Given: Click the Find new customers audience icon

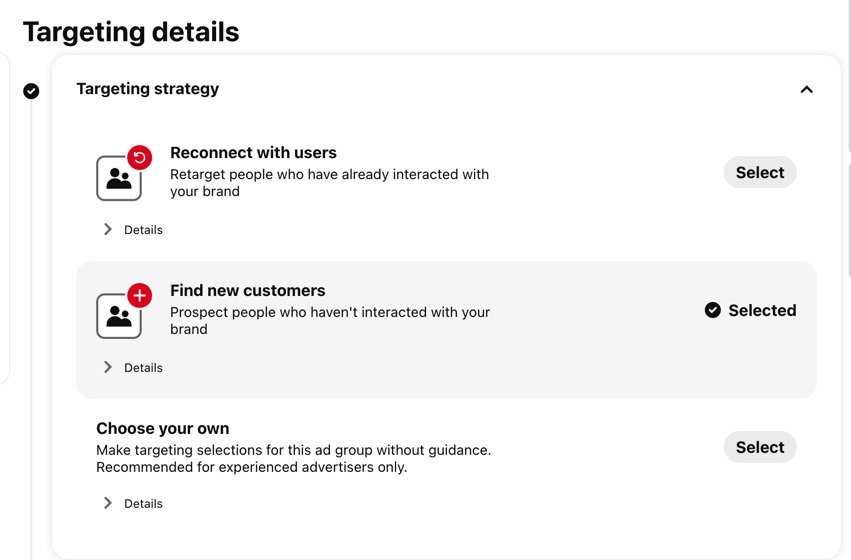Looking at the screenshot, I should (119, 316).
